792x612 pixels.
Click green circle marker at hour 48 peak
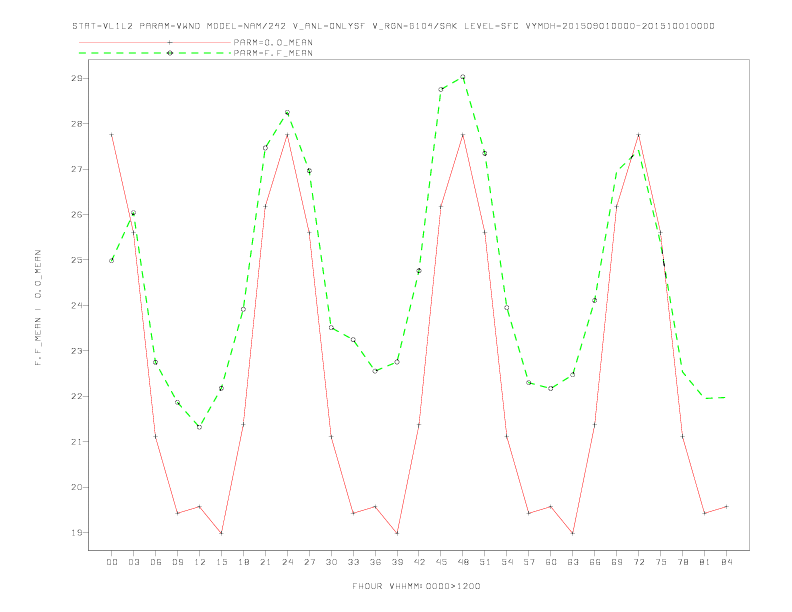point(463,77)
